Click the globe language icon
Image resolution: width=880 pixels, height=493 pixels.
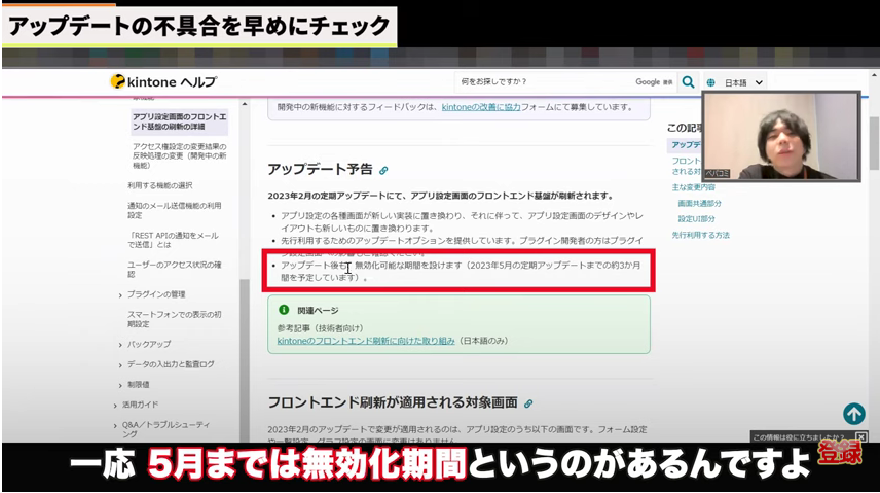tap(710, 82)
